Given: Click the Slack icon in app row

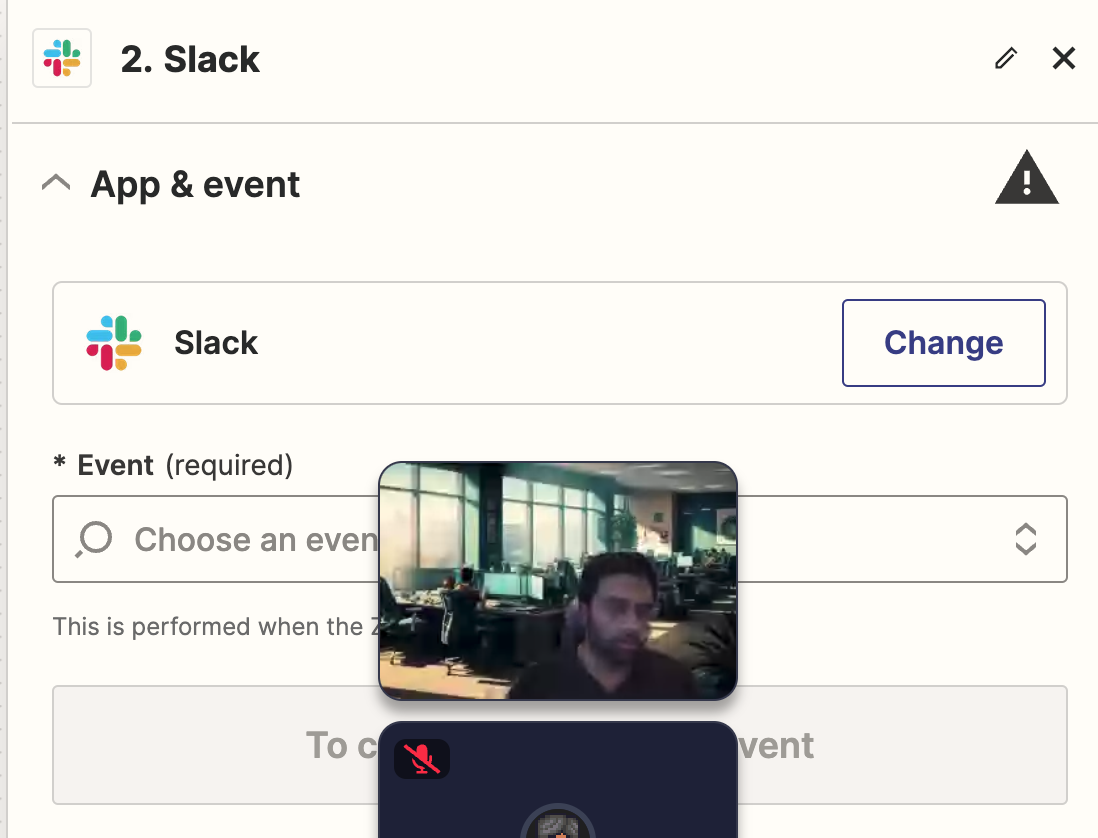Looking at the screenshot, I should click(114, 343).
